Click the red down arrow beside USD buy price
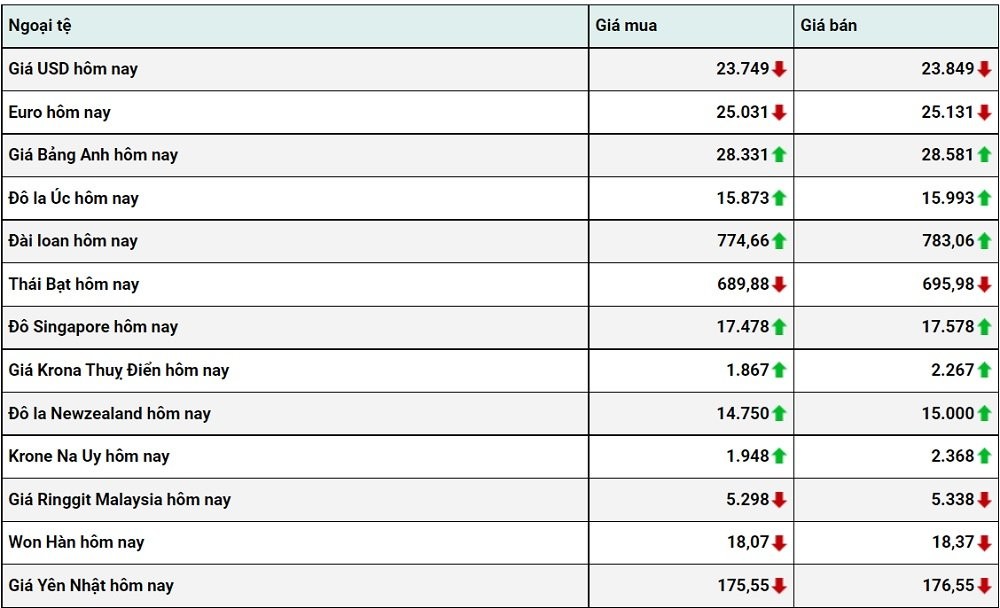Viewport: 1000px width, 608px height. tap(779, 69)
